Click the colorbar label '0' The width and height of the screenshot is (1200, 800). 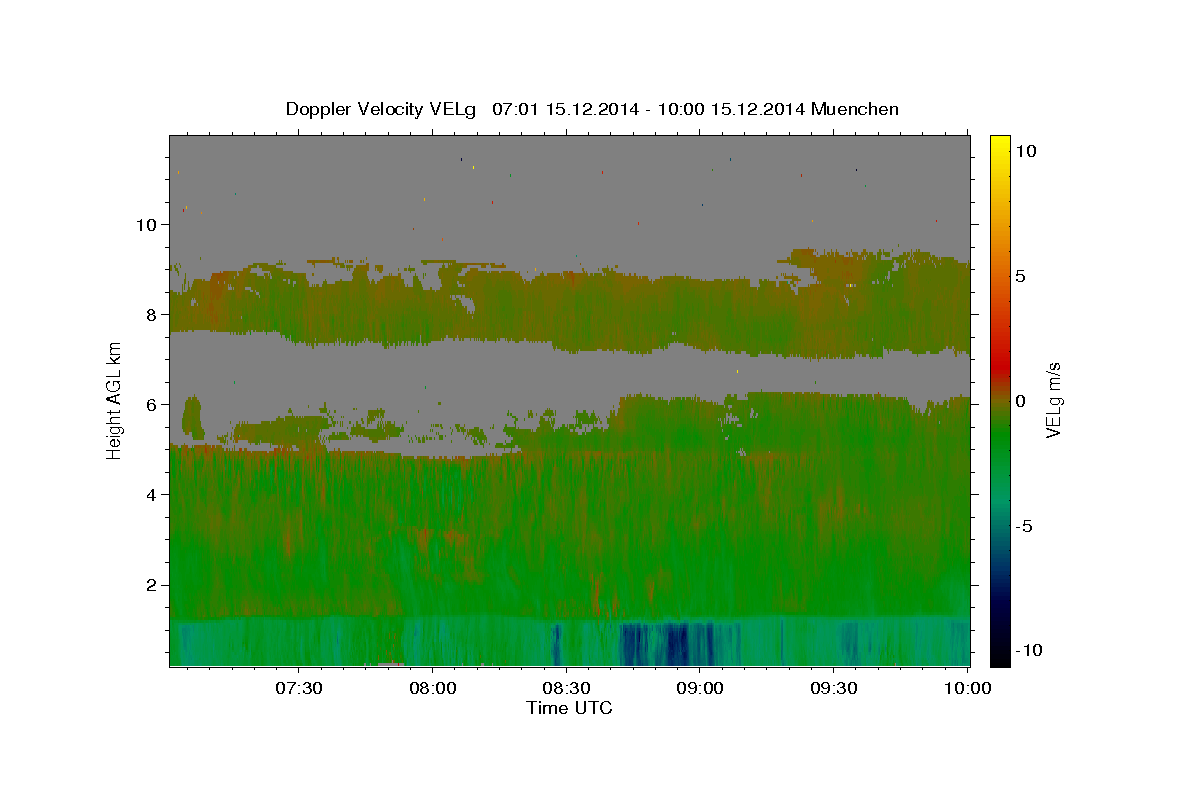[x=1021, y=400]
